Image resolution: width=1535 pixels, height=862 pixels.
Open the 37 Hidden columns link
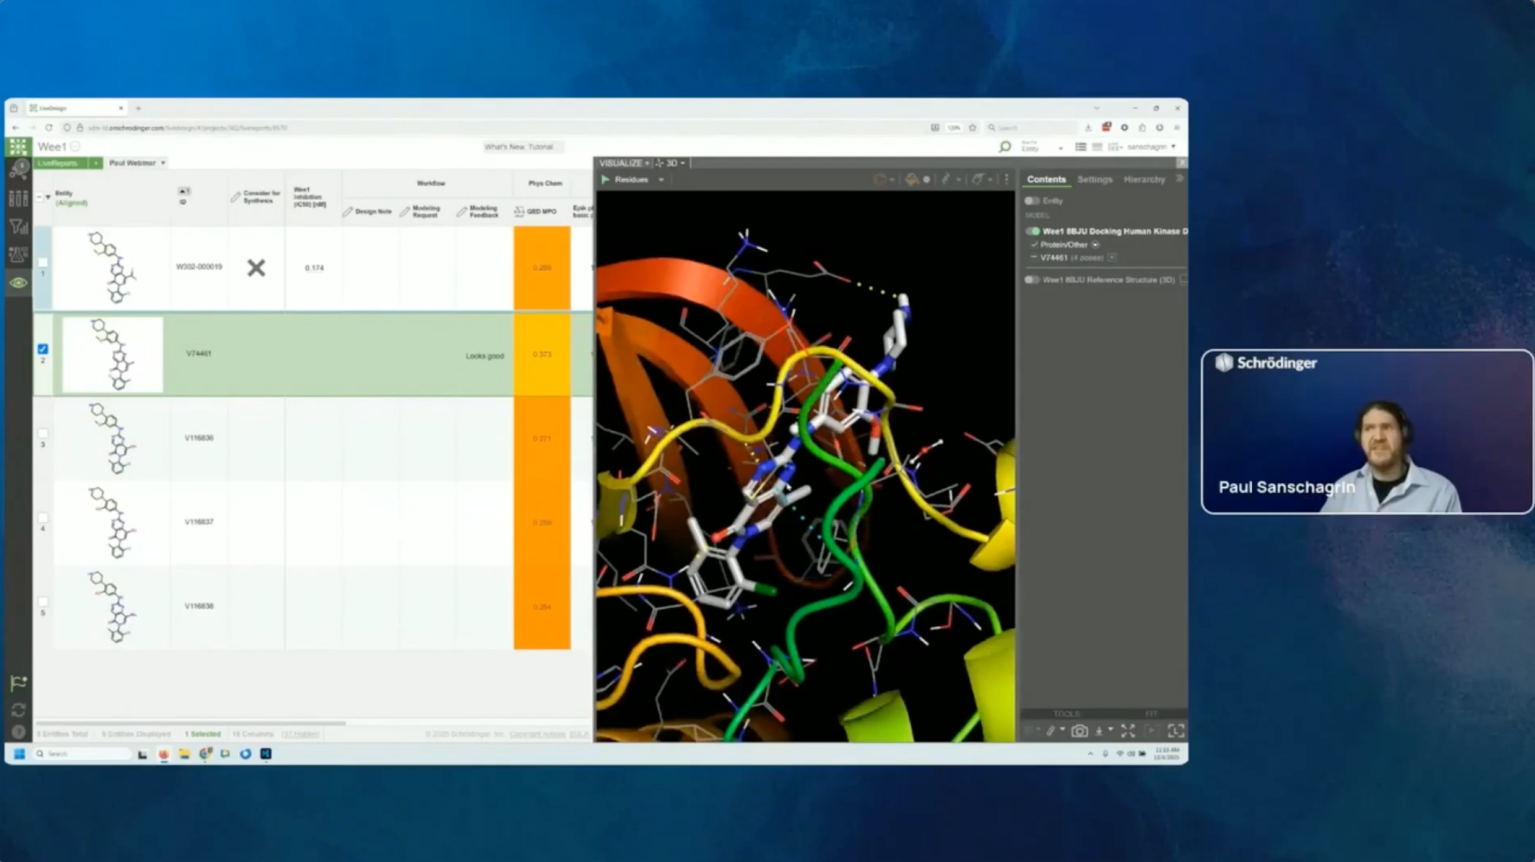tap(300, 734)
